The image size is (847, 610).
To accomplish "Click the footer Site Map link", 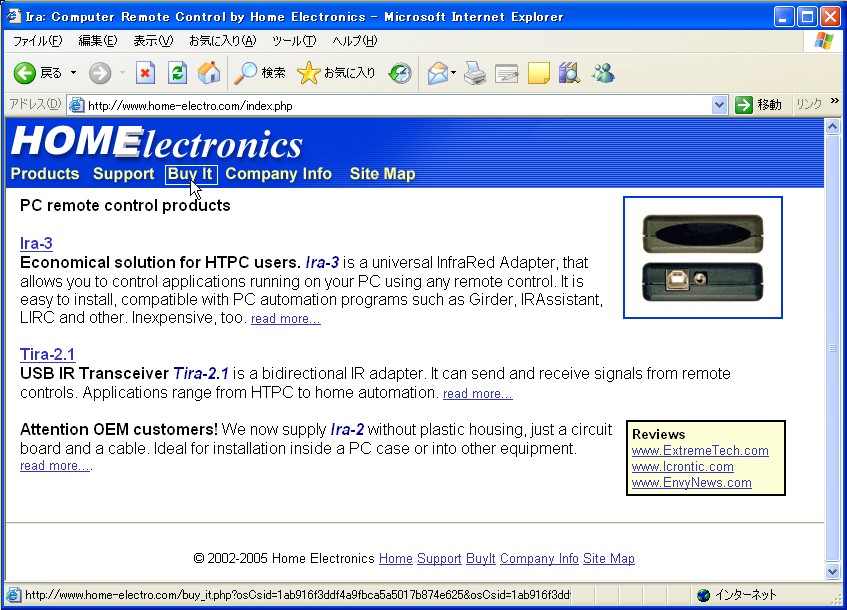I will 609,559.
